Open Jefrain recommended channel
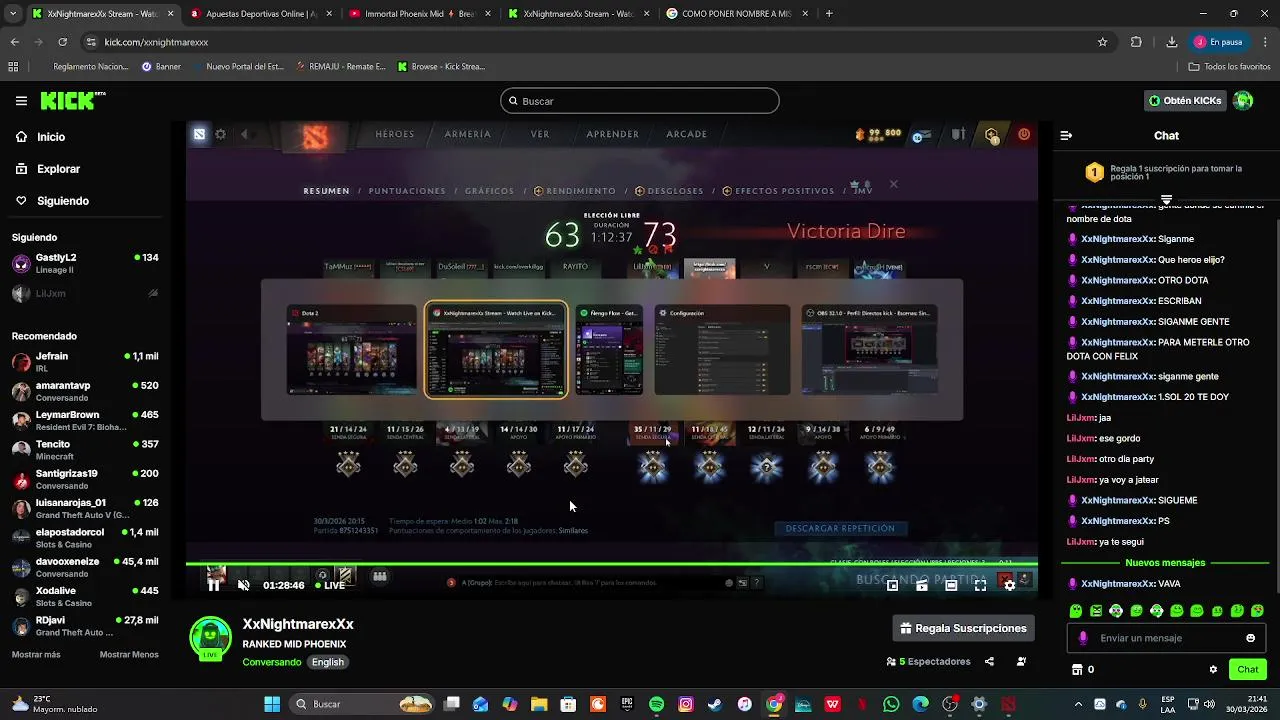This screenshot has width=1280, height=720. [x=86, y=362]
